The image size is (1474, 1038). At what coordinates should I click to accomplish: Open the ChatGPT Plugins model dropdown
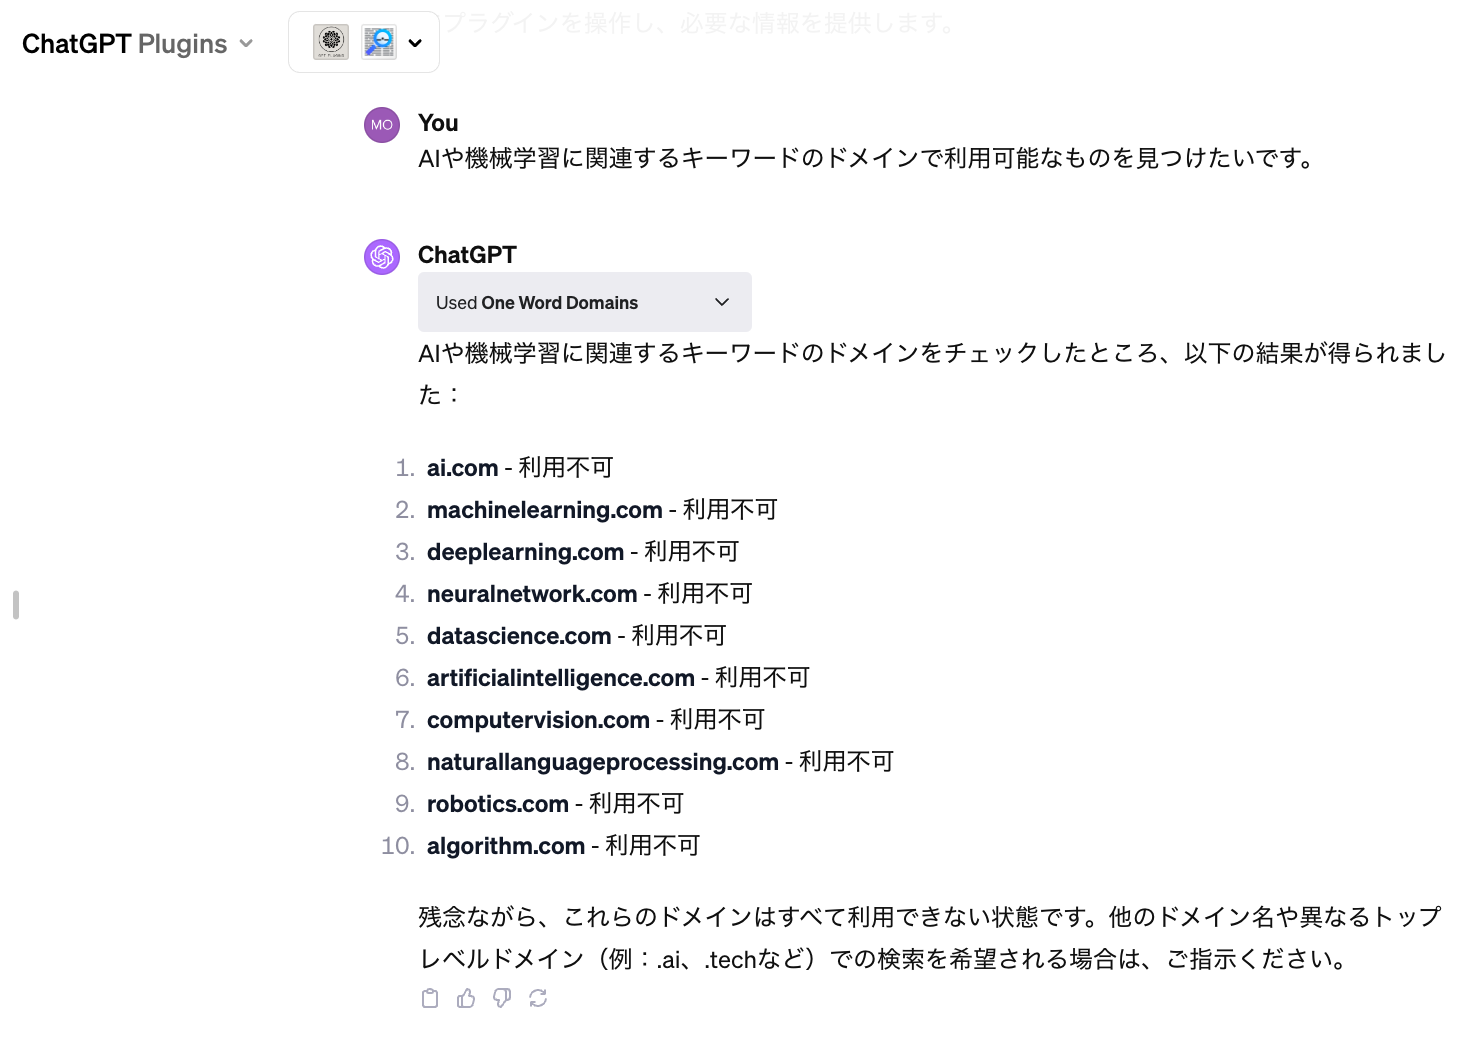click(138, 44)
